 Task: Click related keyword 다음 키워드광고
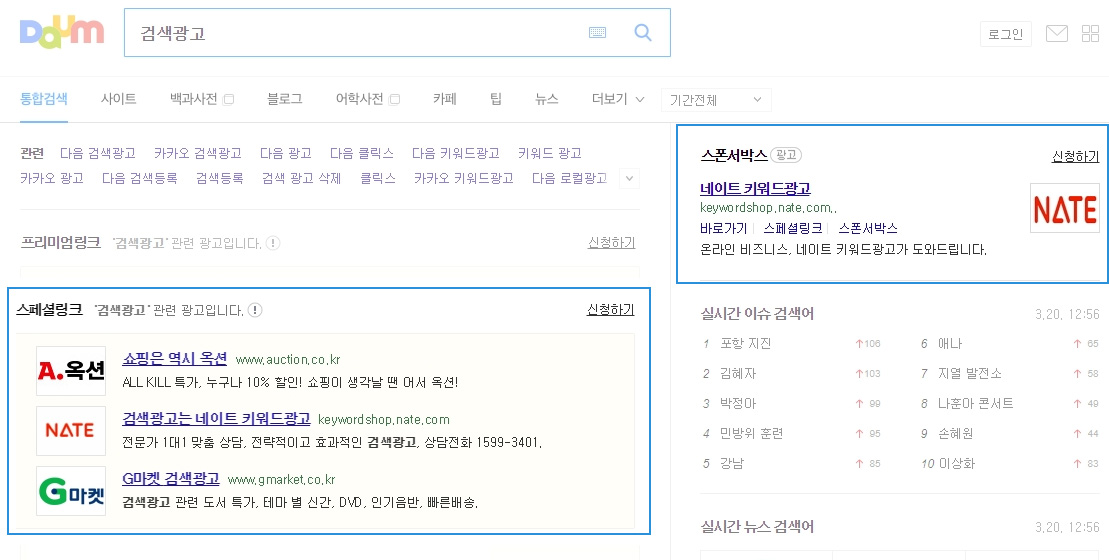point(455,153)
